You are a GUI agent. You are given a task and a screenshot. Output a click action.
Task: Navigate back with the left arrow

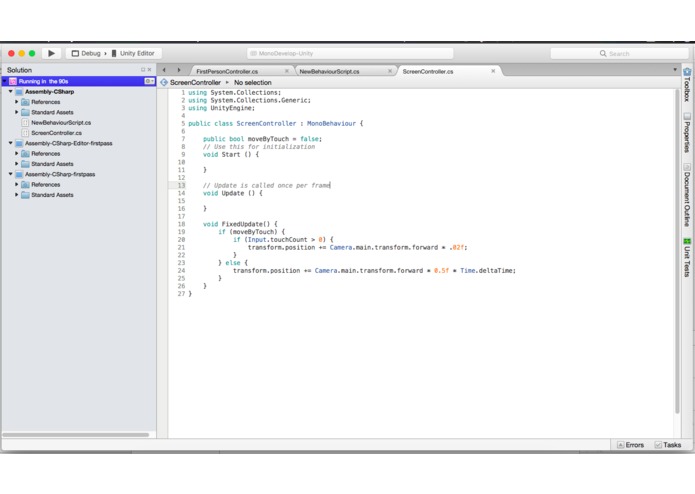(x=164, y=70)
